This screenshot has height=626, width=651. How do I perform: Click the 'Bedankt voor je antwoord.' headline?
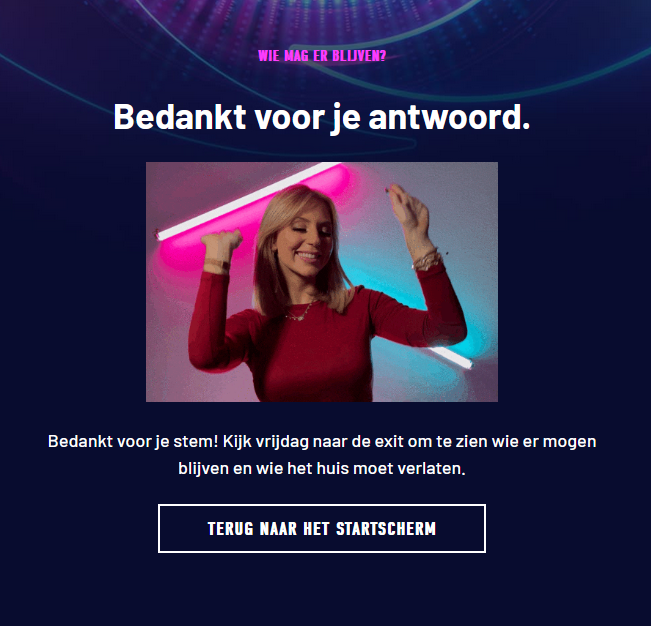[x=322, y=117]
